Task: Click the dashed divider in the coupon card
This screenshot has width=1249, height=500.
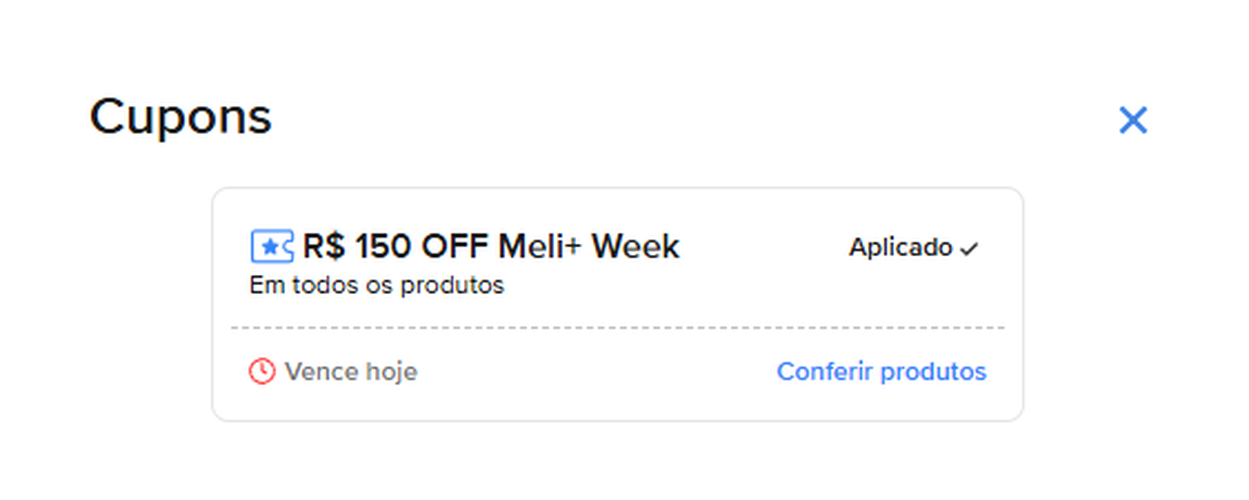Action: pyautogui.click(x=617, y=328)
